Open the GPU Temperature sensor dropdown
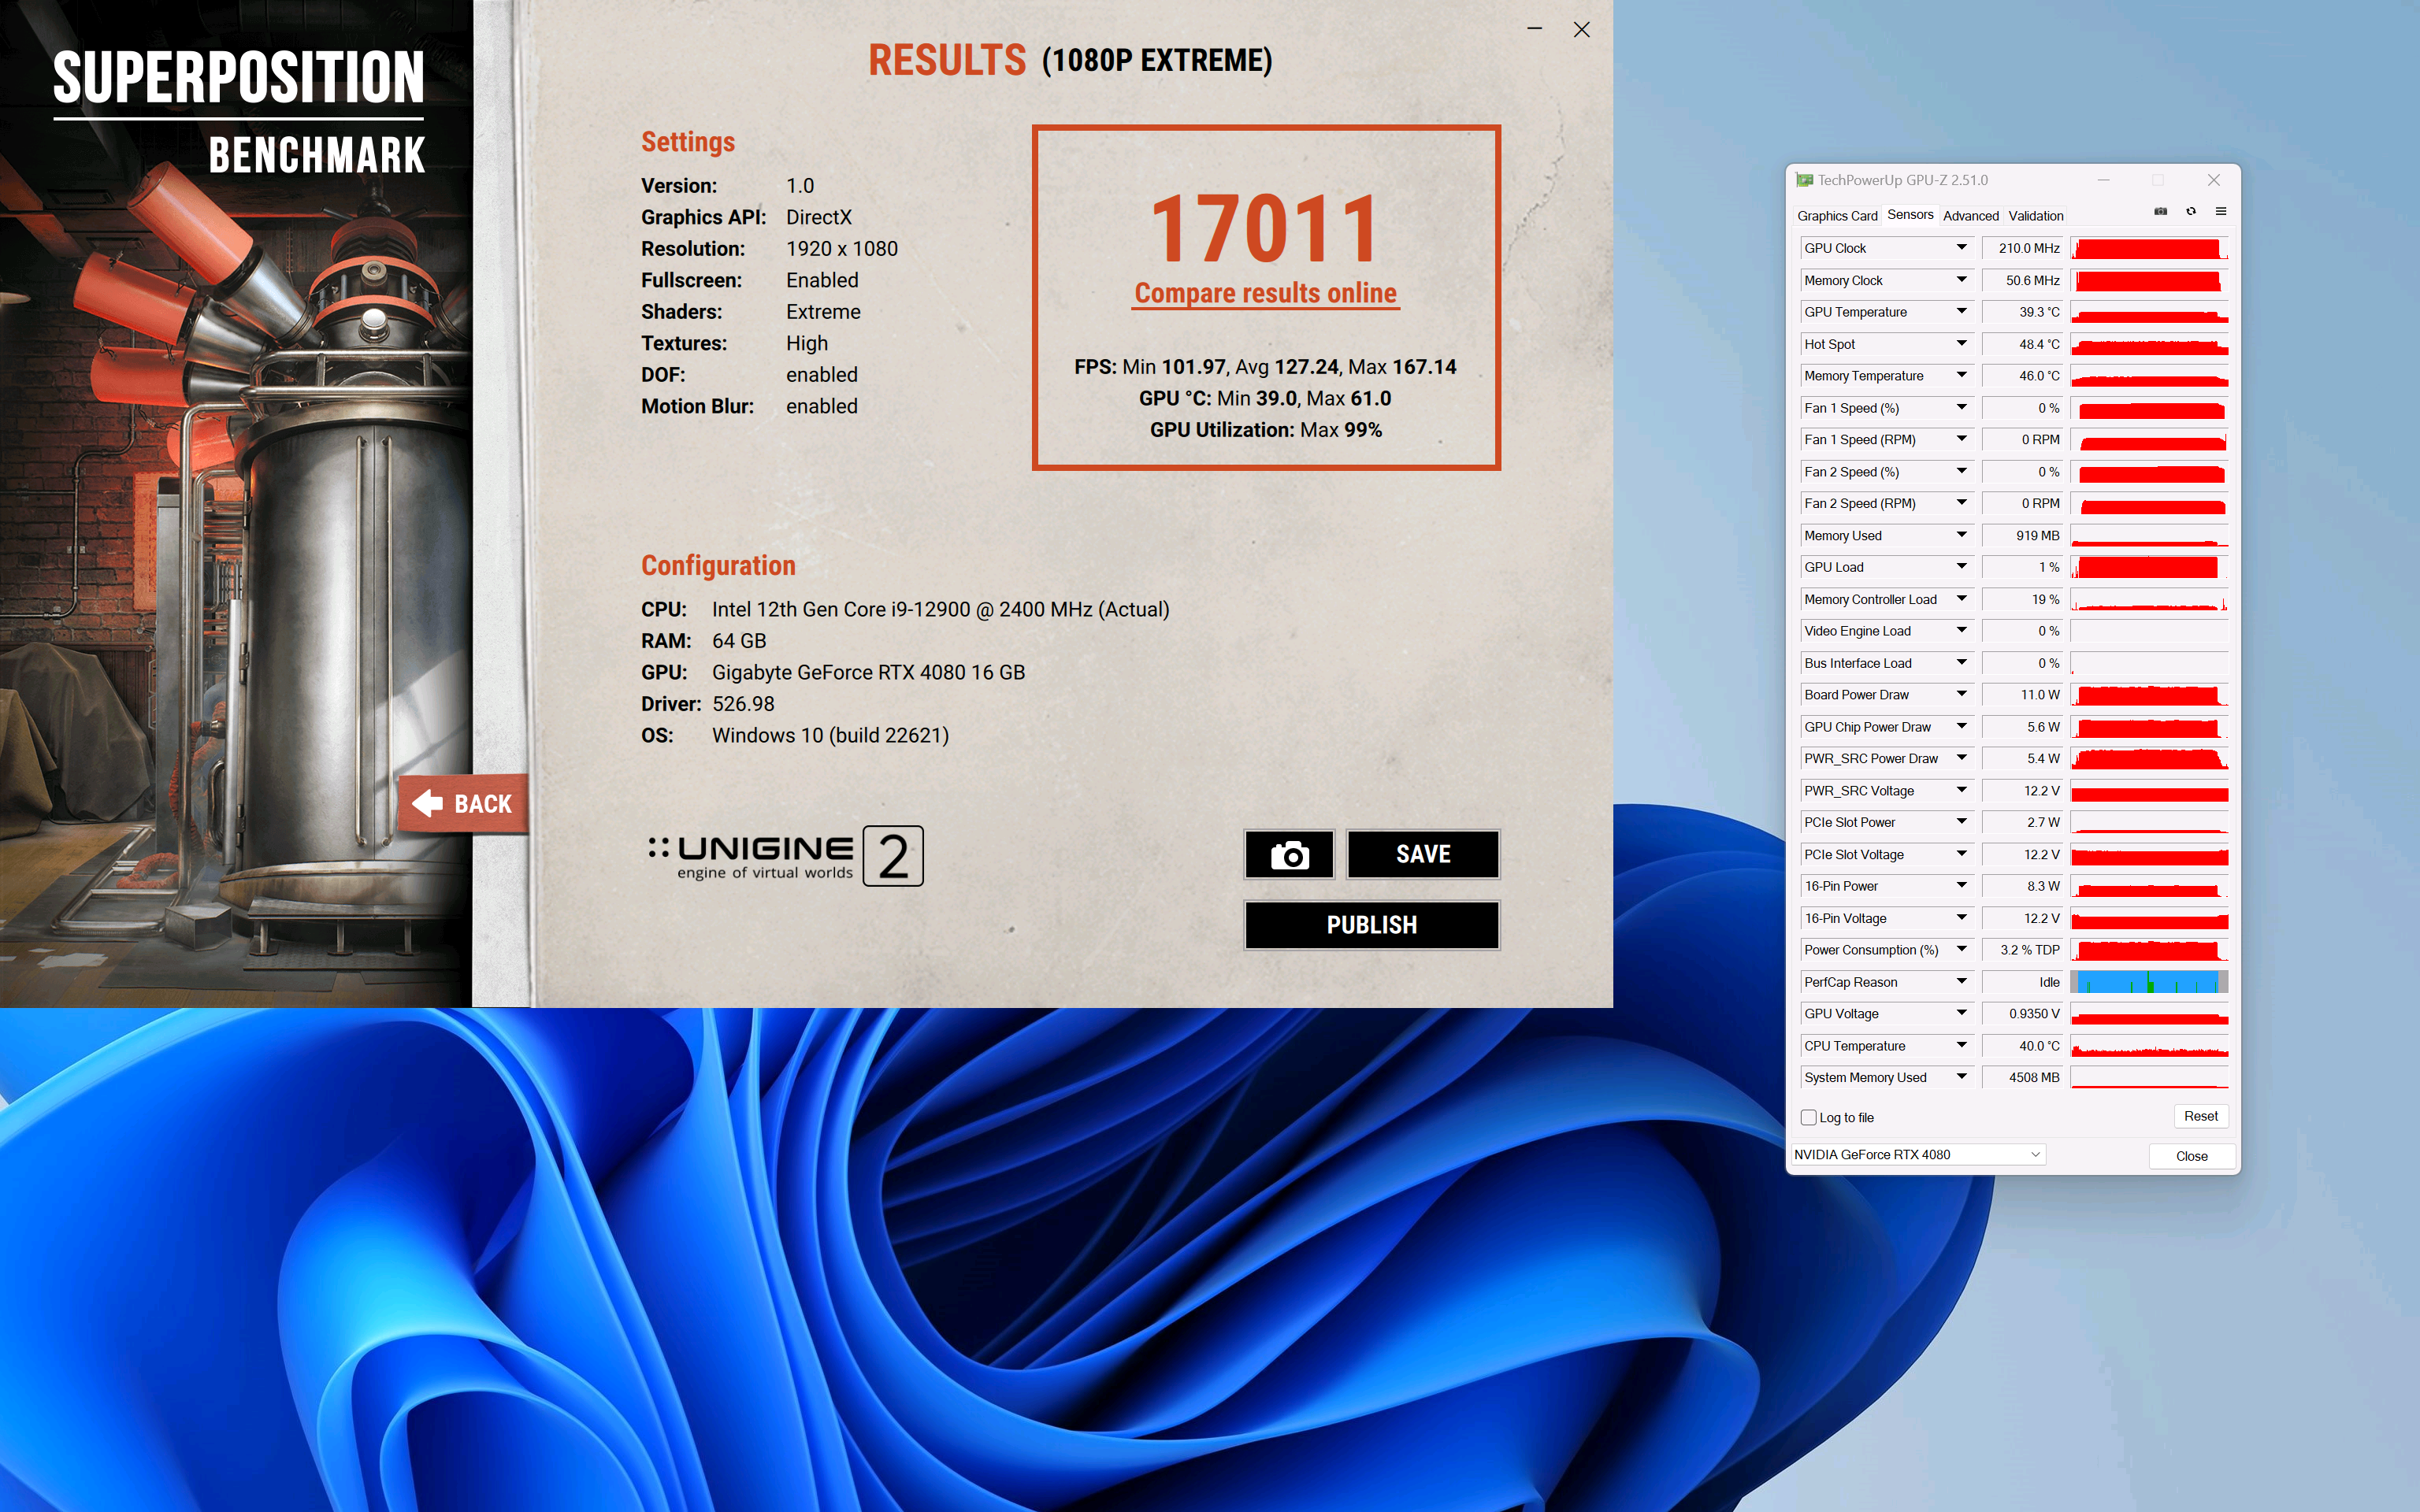 tap(1962, 312)
